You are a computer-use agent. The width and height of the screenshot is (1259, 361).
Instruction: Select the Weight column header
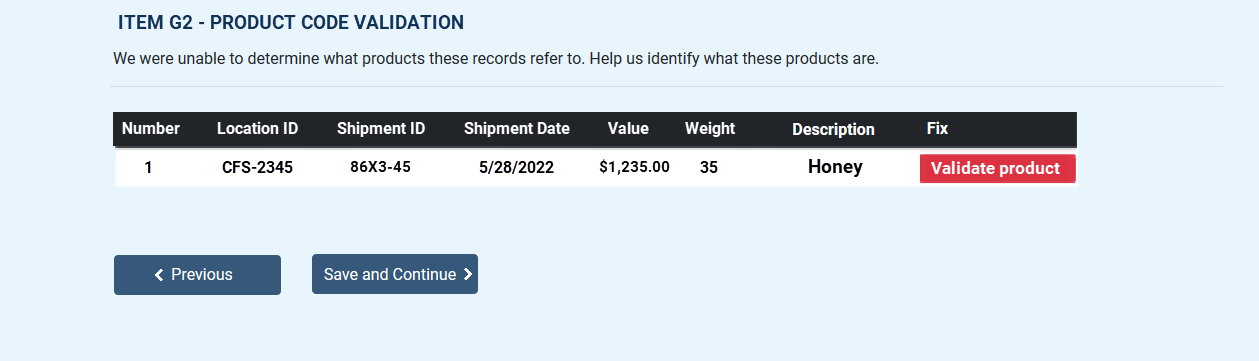coord(710,128)
